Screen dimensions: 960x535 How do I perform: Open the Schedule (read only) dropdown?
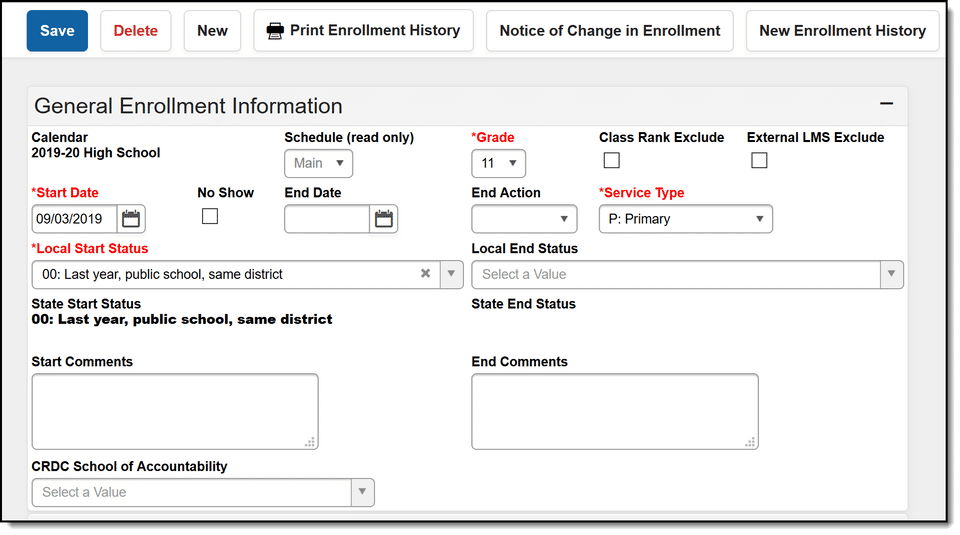coord(318,163)
